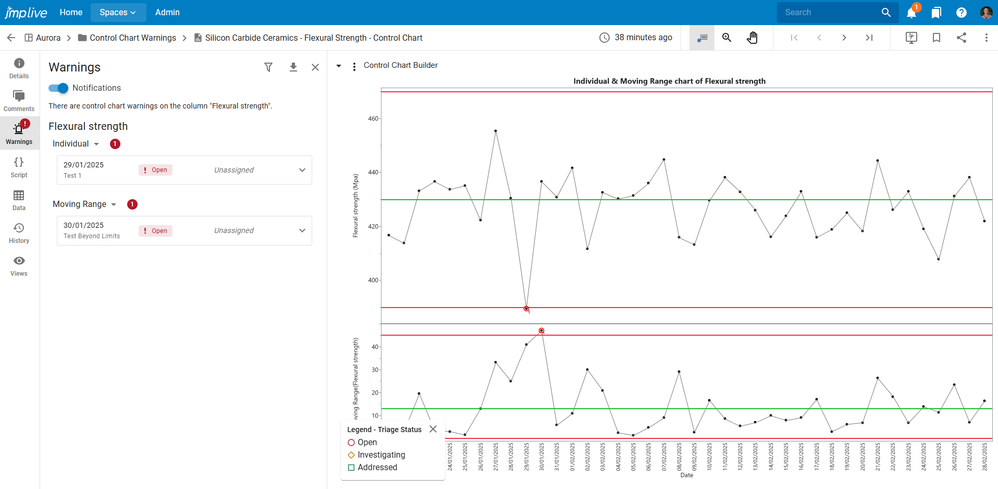The width and height of the screenshot is (998, 489).
Task: Open the History sidebar panel
Action: [x=19, y=233]
